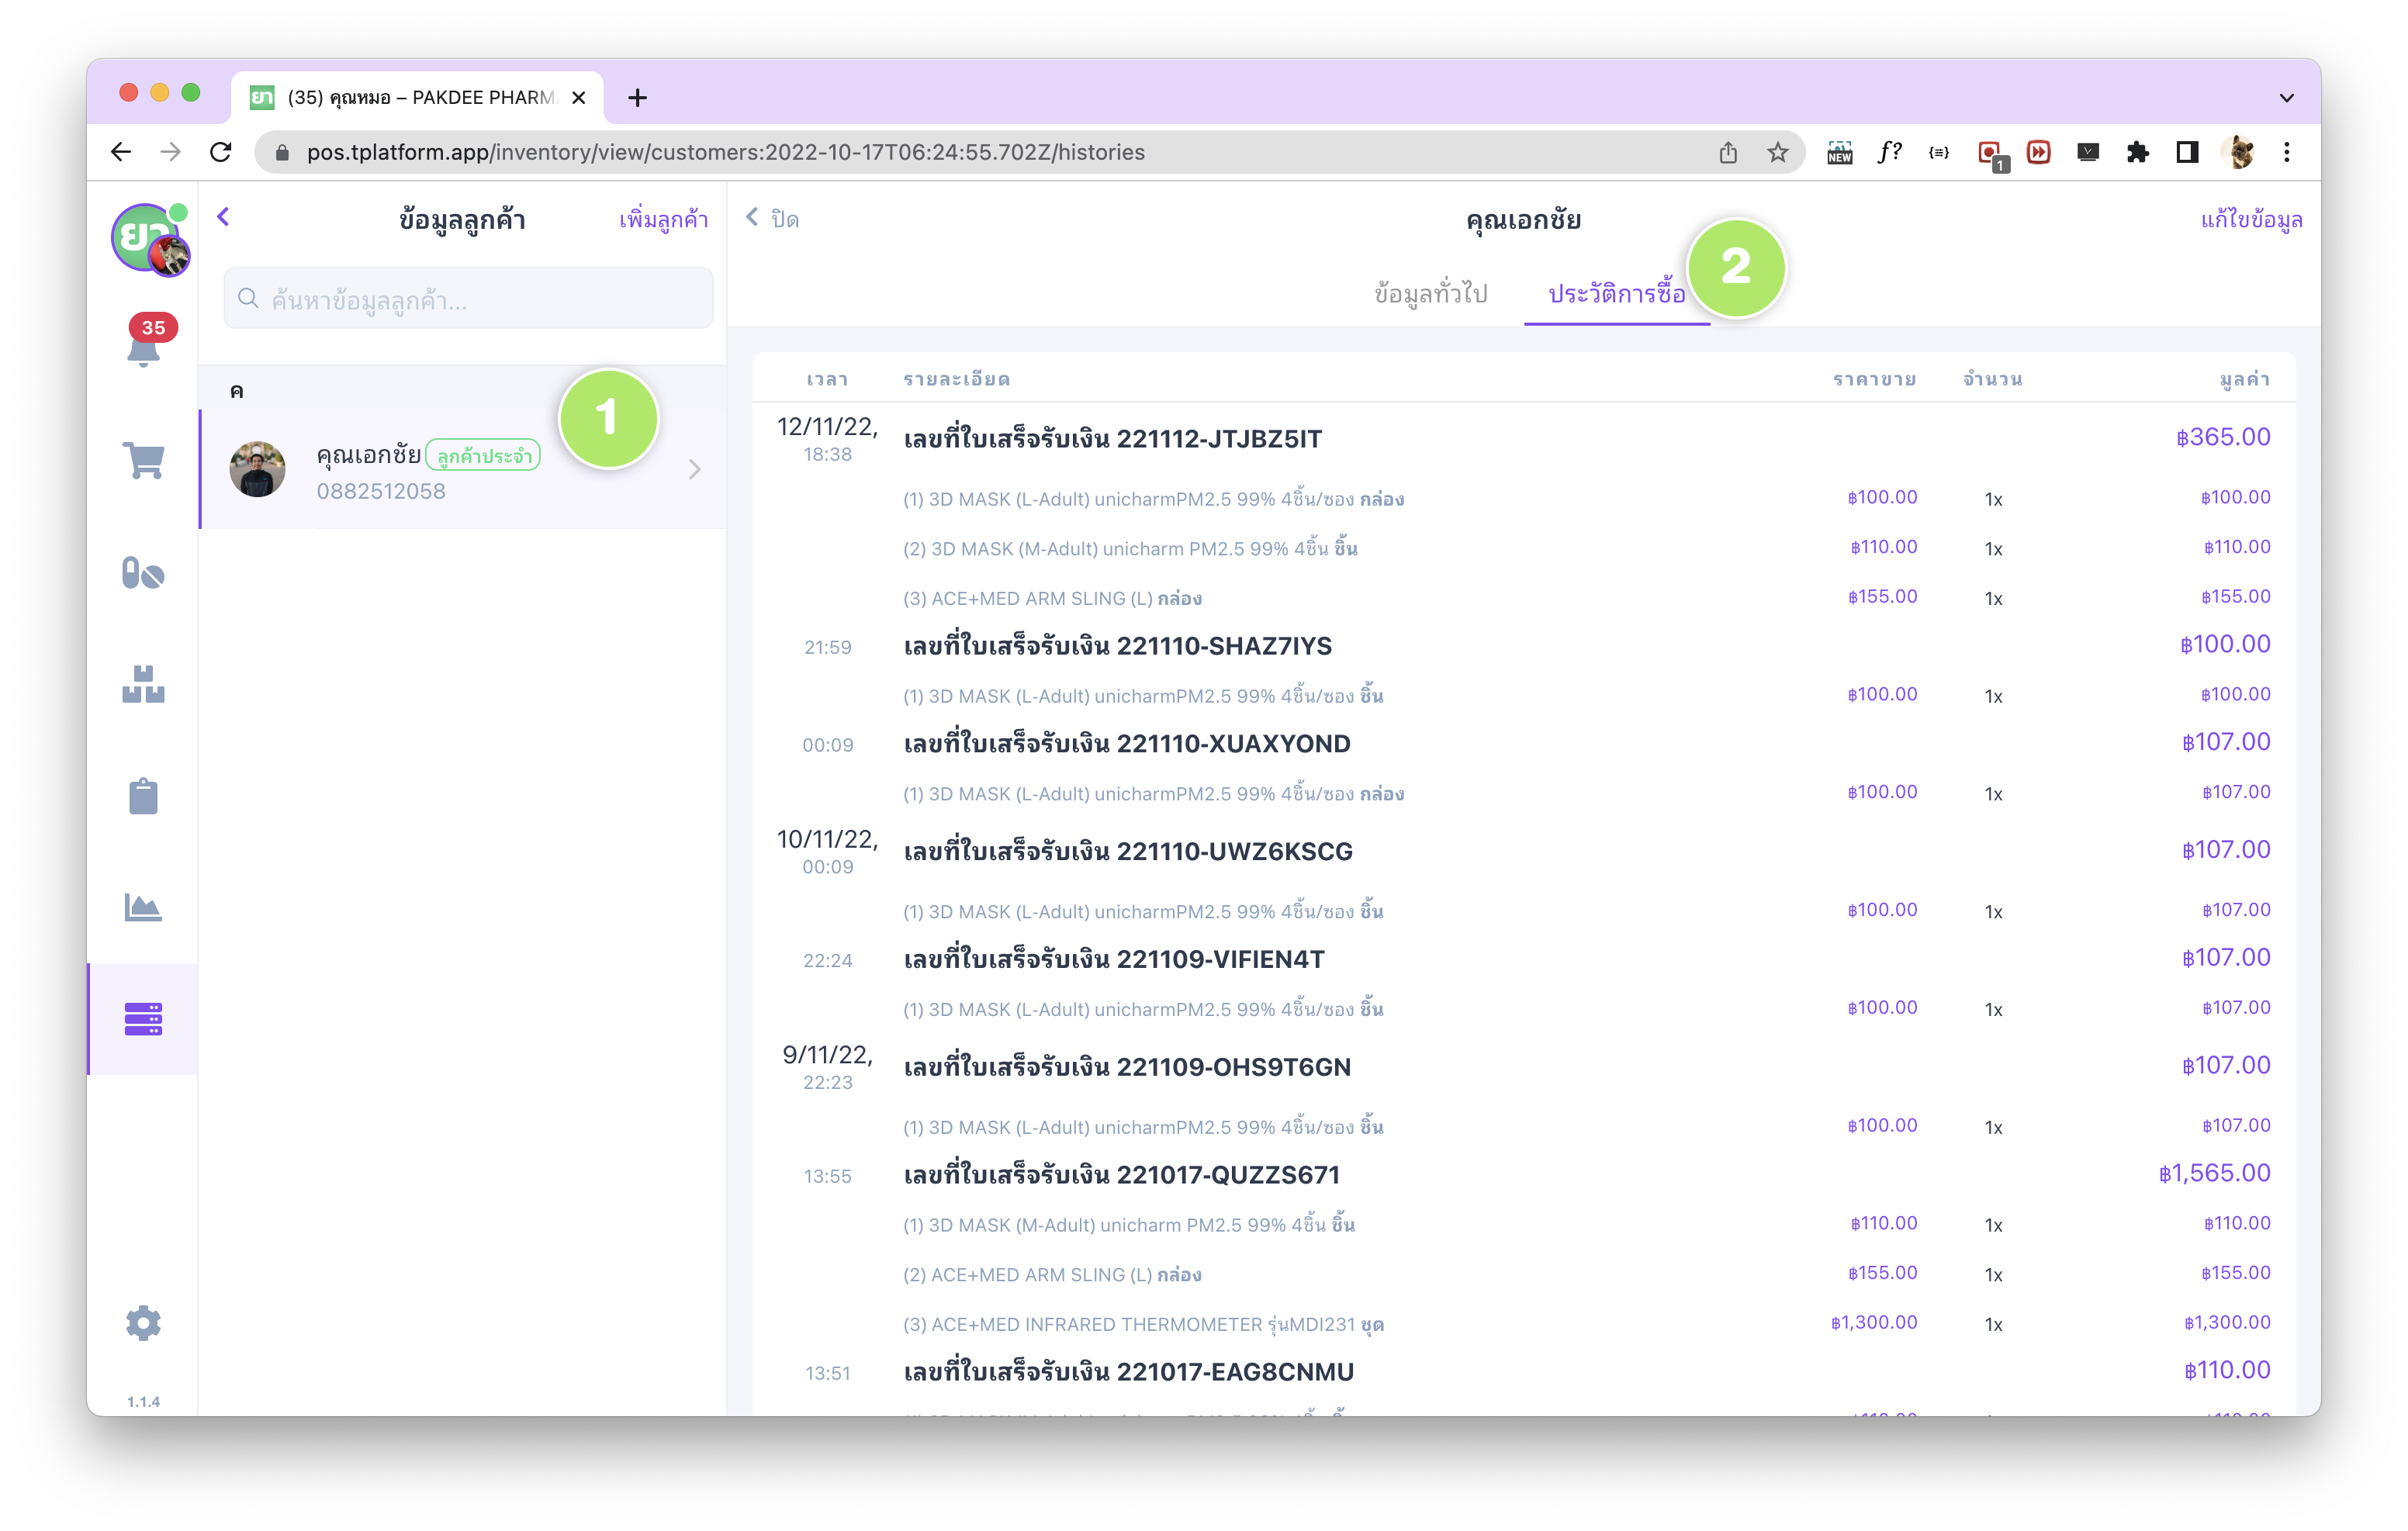This screenshot has width=2408, height=1531.
Task: Select the ประวัติการซื้อ tab
Action: tap(1616, 294)
